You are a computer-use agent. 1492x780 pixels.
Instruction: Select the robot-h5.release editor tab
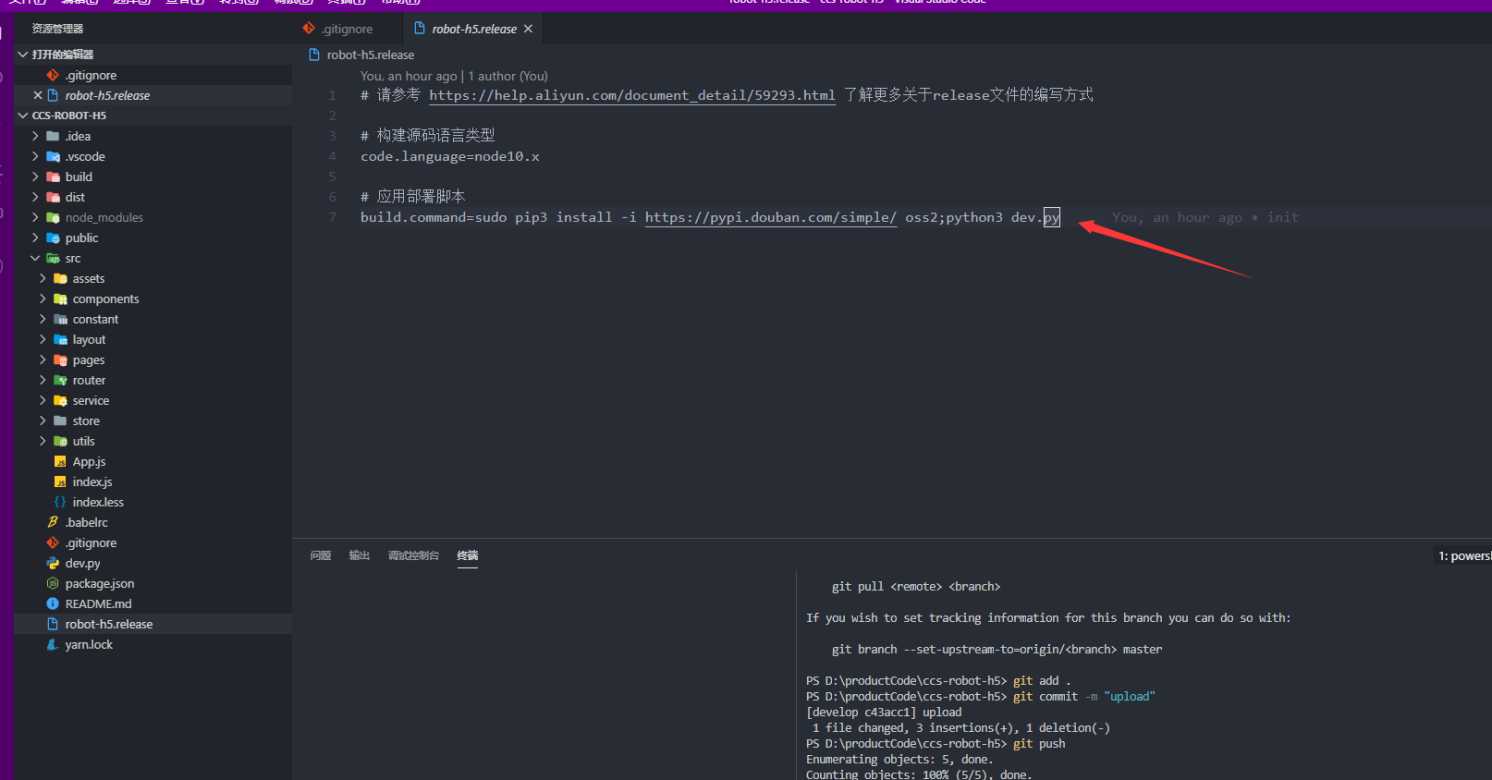coord(474,29)
